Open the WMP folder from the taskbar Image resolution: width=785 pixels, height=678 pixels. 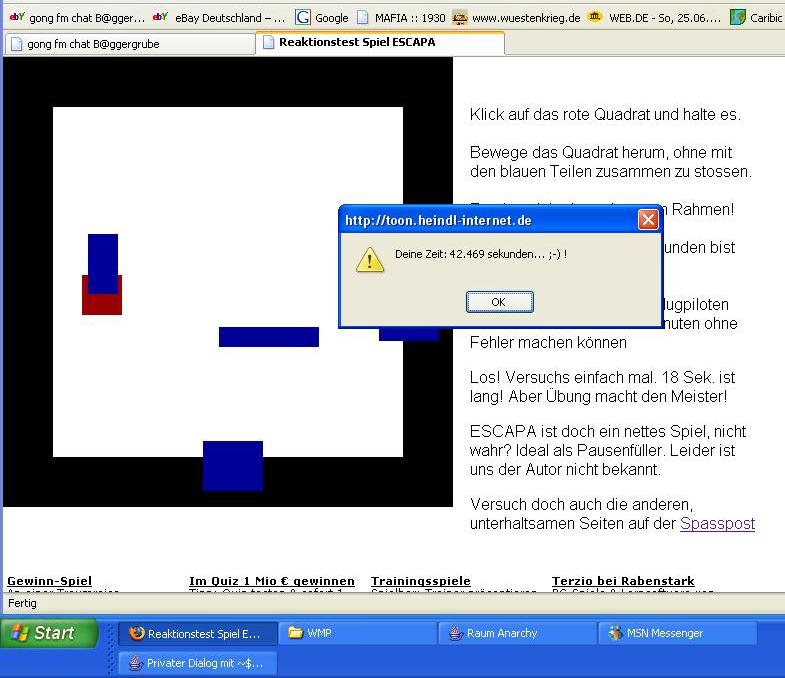358,633
